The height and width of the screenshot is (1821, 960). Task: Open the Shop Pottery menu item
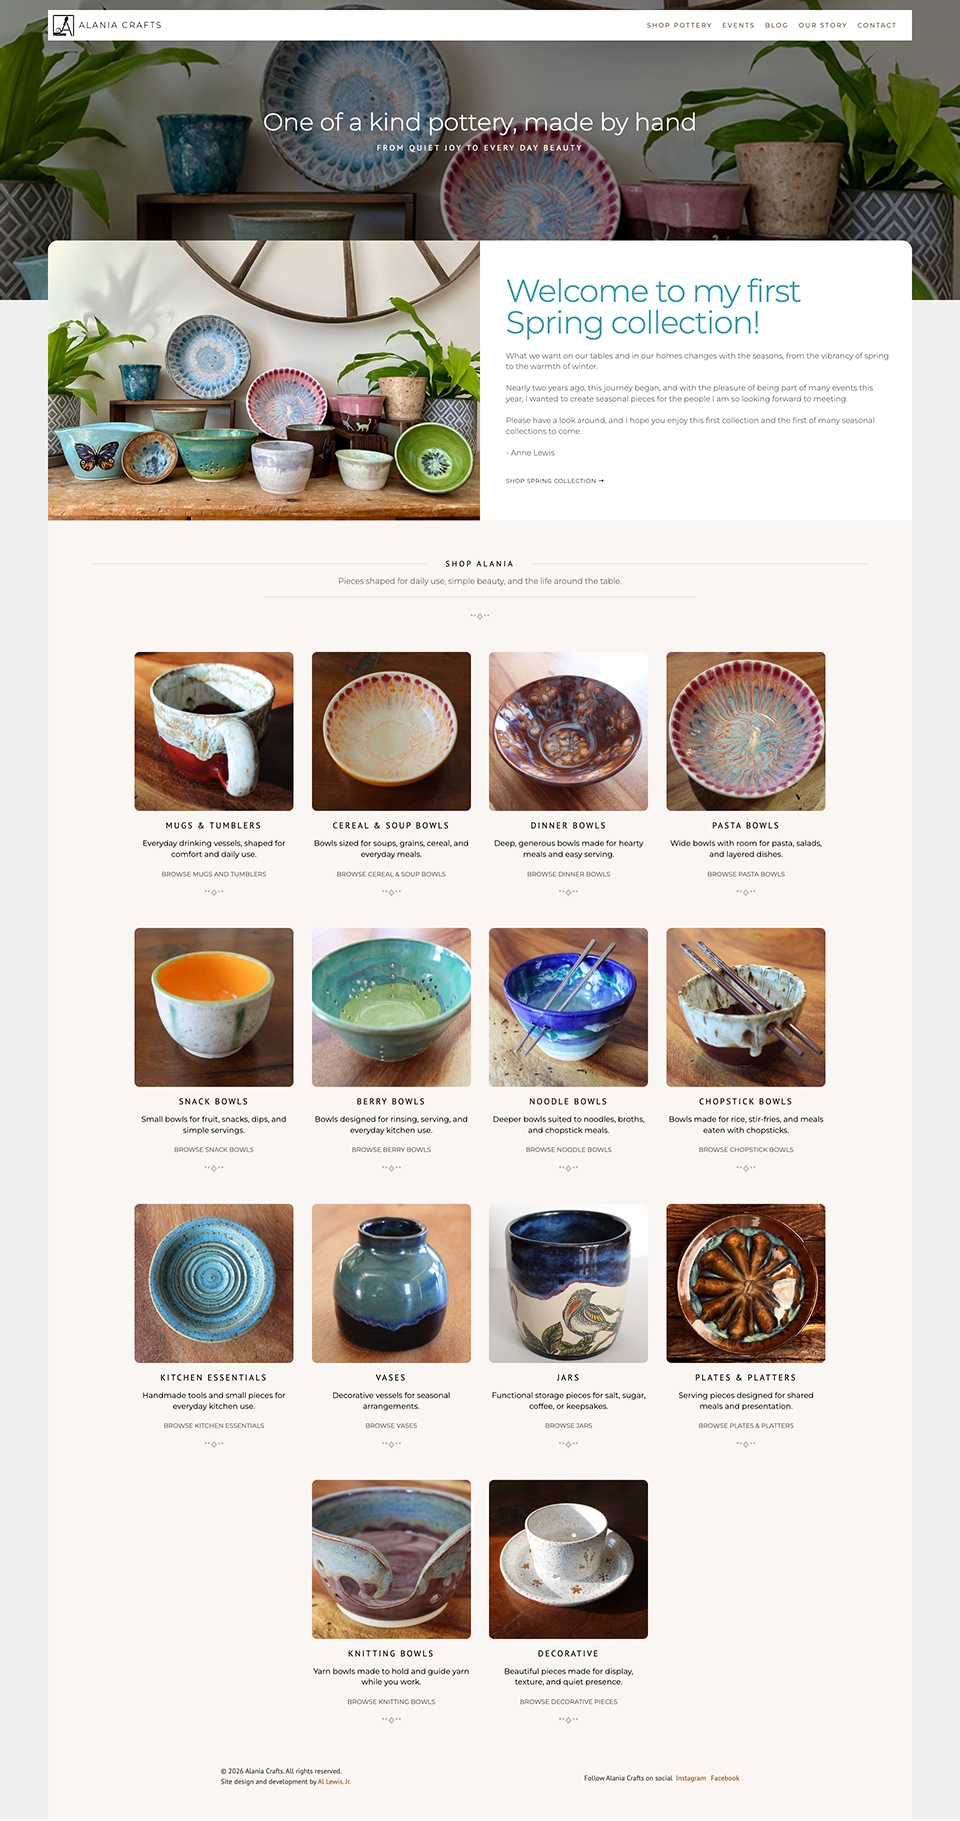(679, 25)
